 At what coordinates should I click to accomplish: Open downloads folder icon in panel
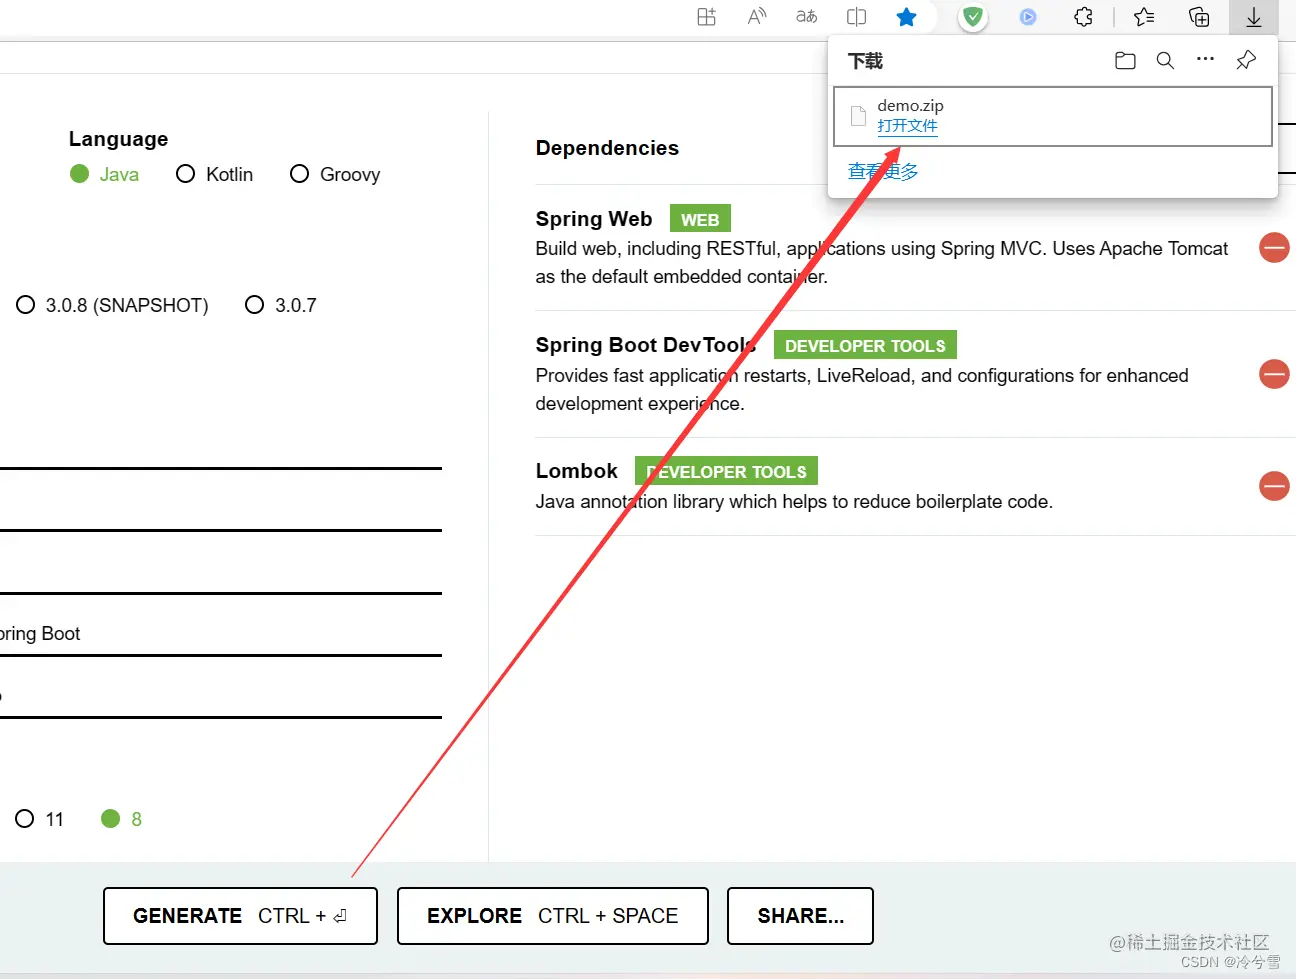click(x=1125, y=60)
